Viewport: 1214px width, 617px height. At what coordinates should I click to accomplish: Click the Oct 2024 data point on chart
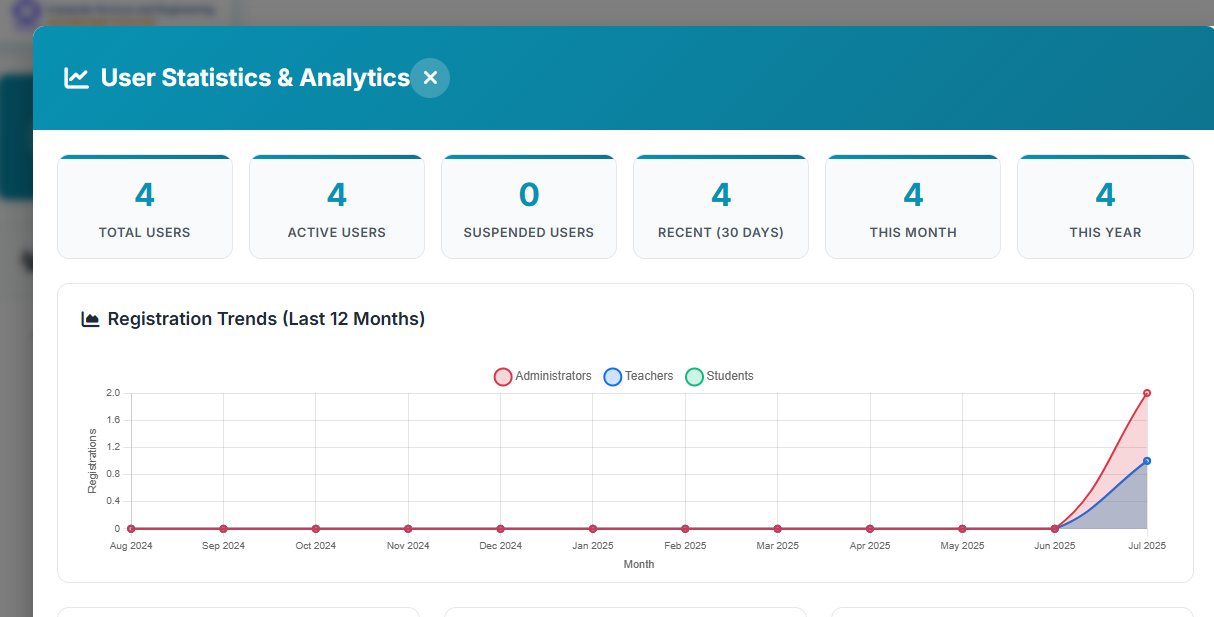pyautogui.click(x=316, y=528)
